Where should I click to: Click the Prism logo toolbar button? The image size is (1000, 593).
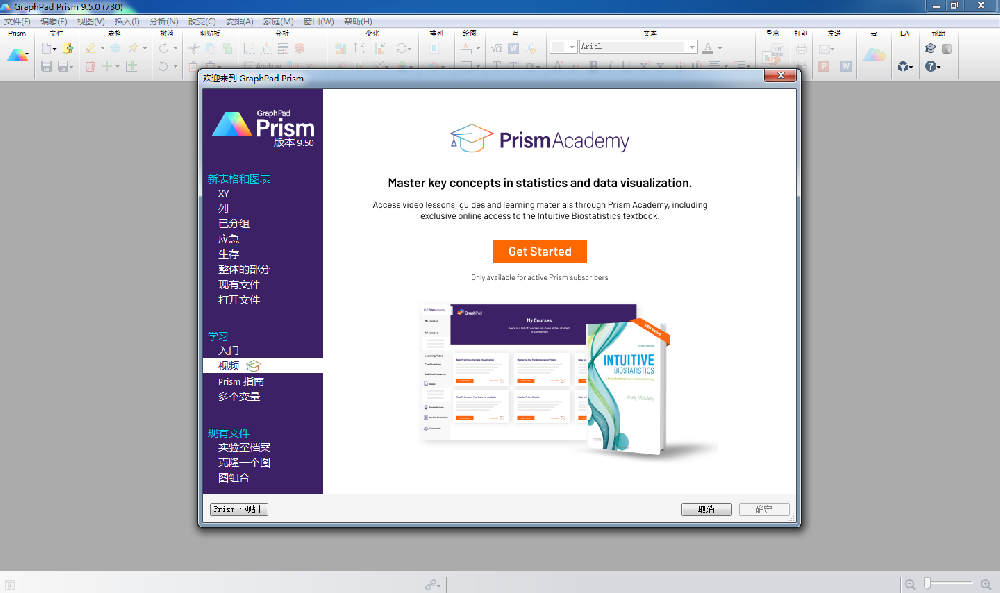coord(18,55)
